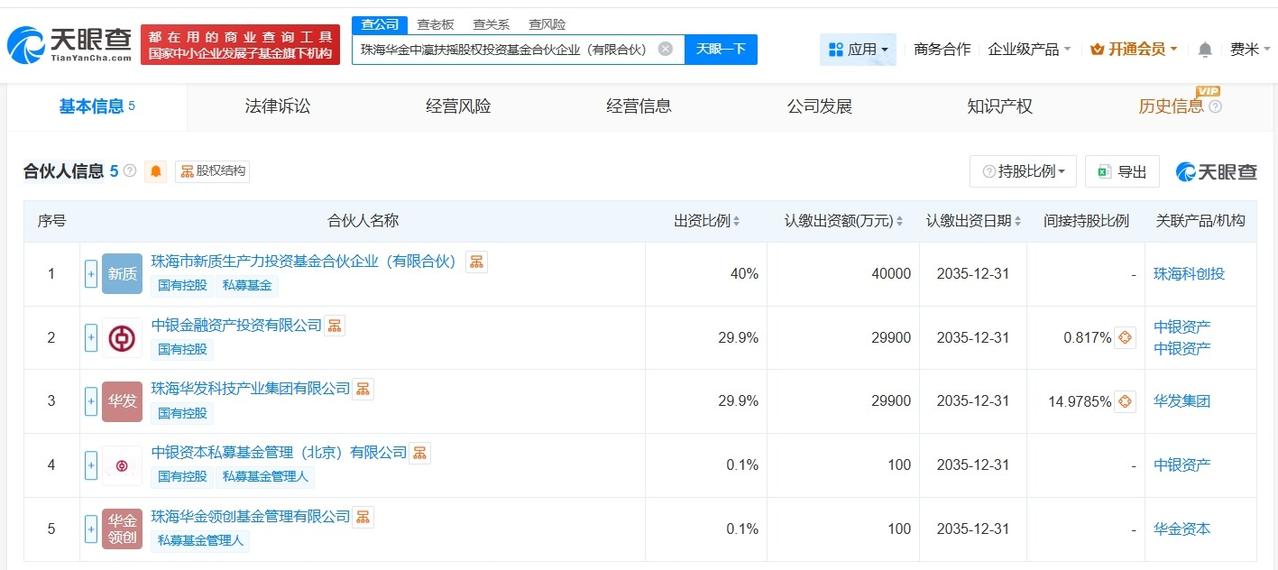1278x570 pixels.
Task: Open 中银资本私募基金管理（北京）有限公司 link
Action: (279, 452)
